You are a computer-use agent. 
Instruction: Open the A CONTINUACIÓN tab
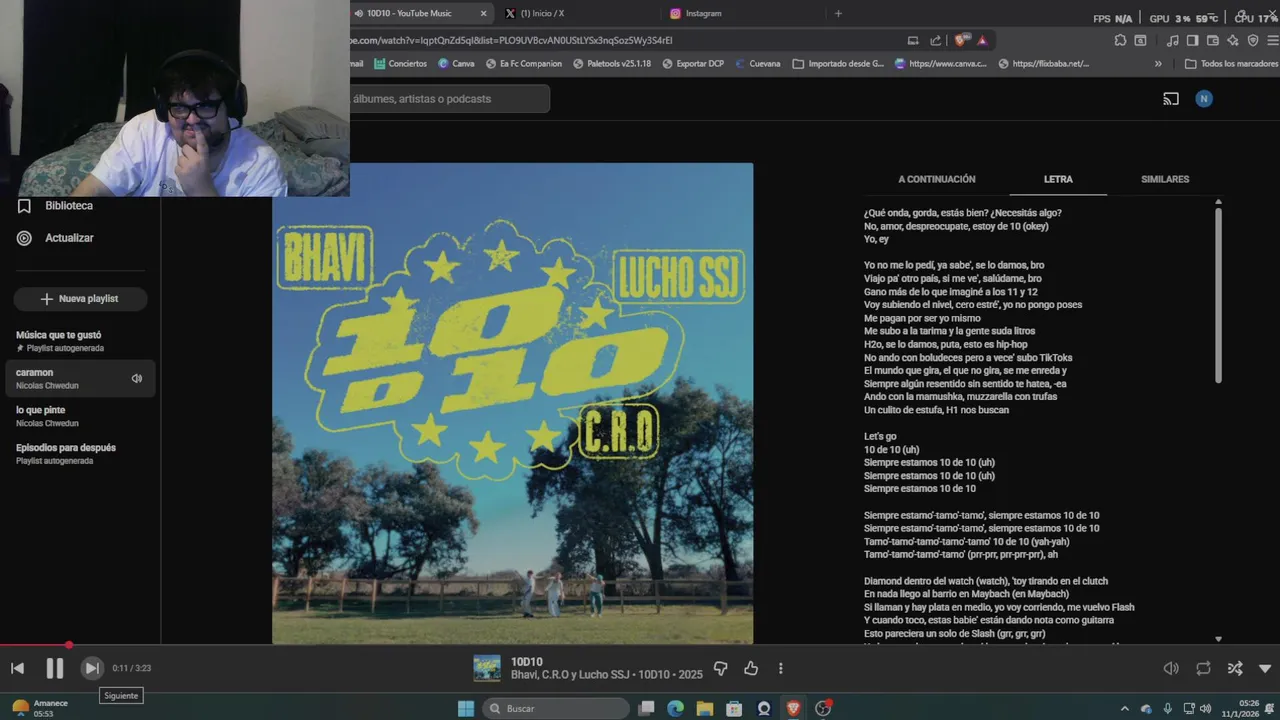(x=936, y=179)
